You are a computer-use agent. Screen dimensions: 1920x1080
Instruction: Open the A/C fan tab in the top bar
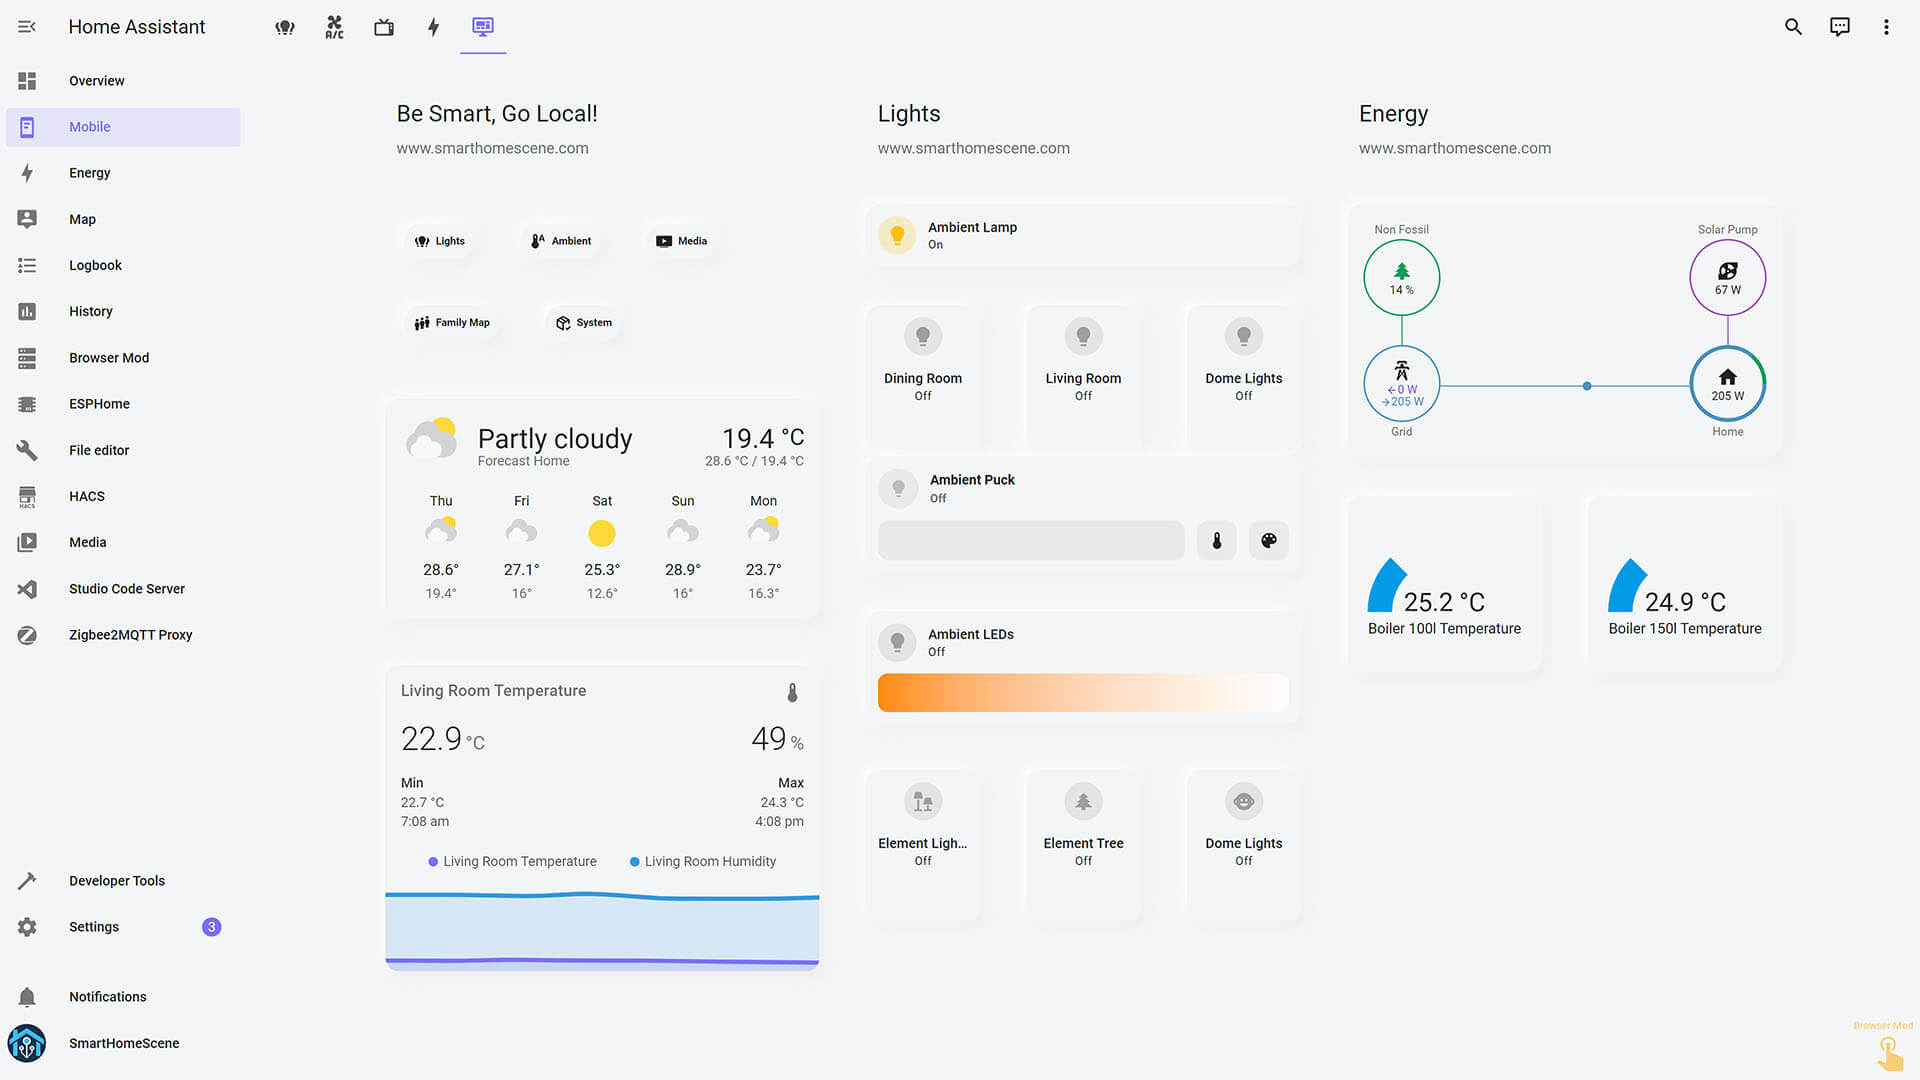334,27
